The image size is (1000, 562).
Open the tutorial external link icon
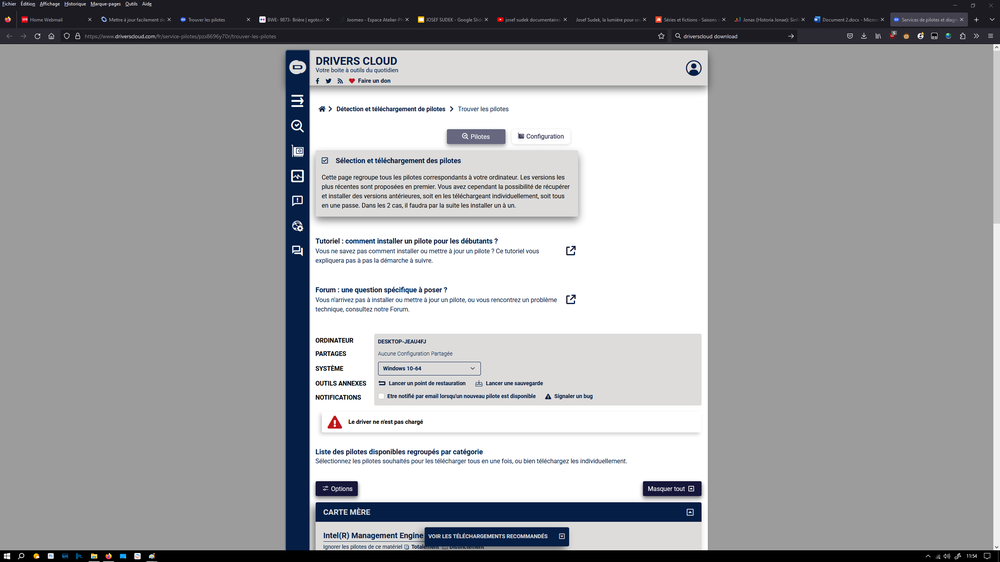click(571, 250)
